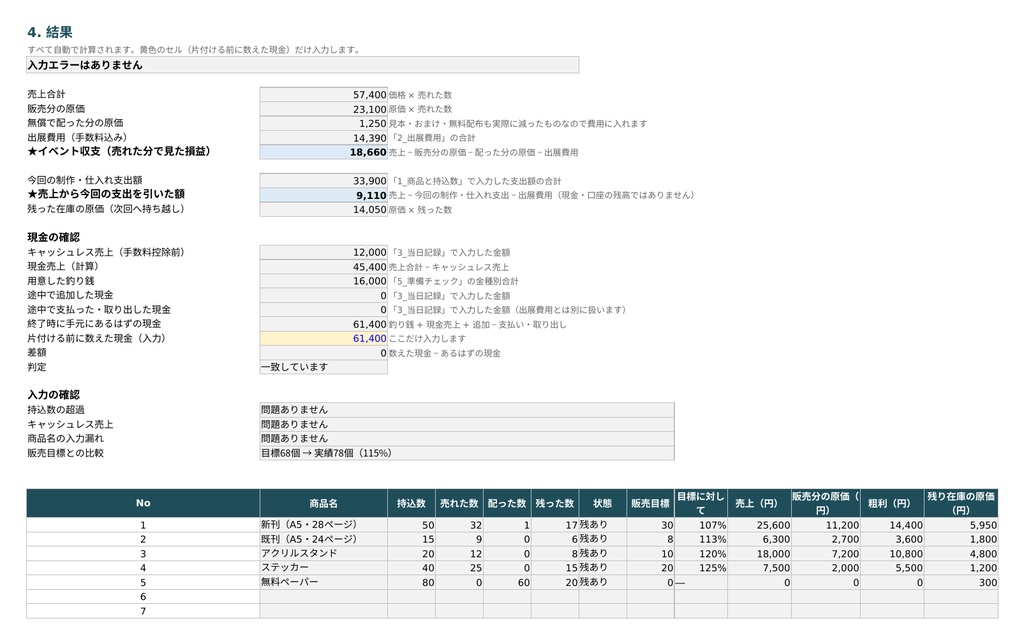Screen dimensions: 1024x644
Task: Click the 新刊（A5・28ページ） product cell
Action: click(323, 524)
